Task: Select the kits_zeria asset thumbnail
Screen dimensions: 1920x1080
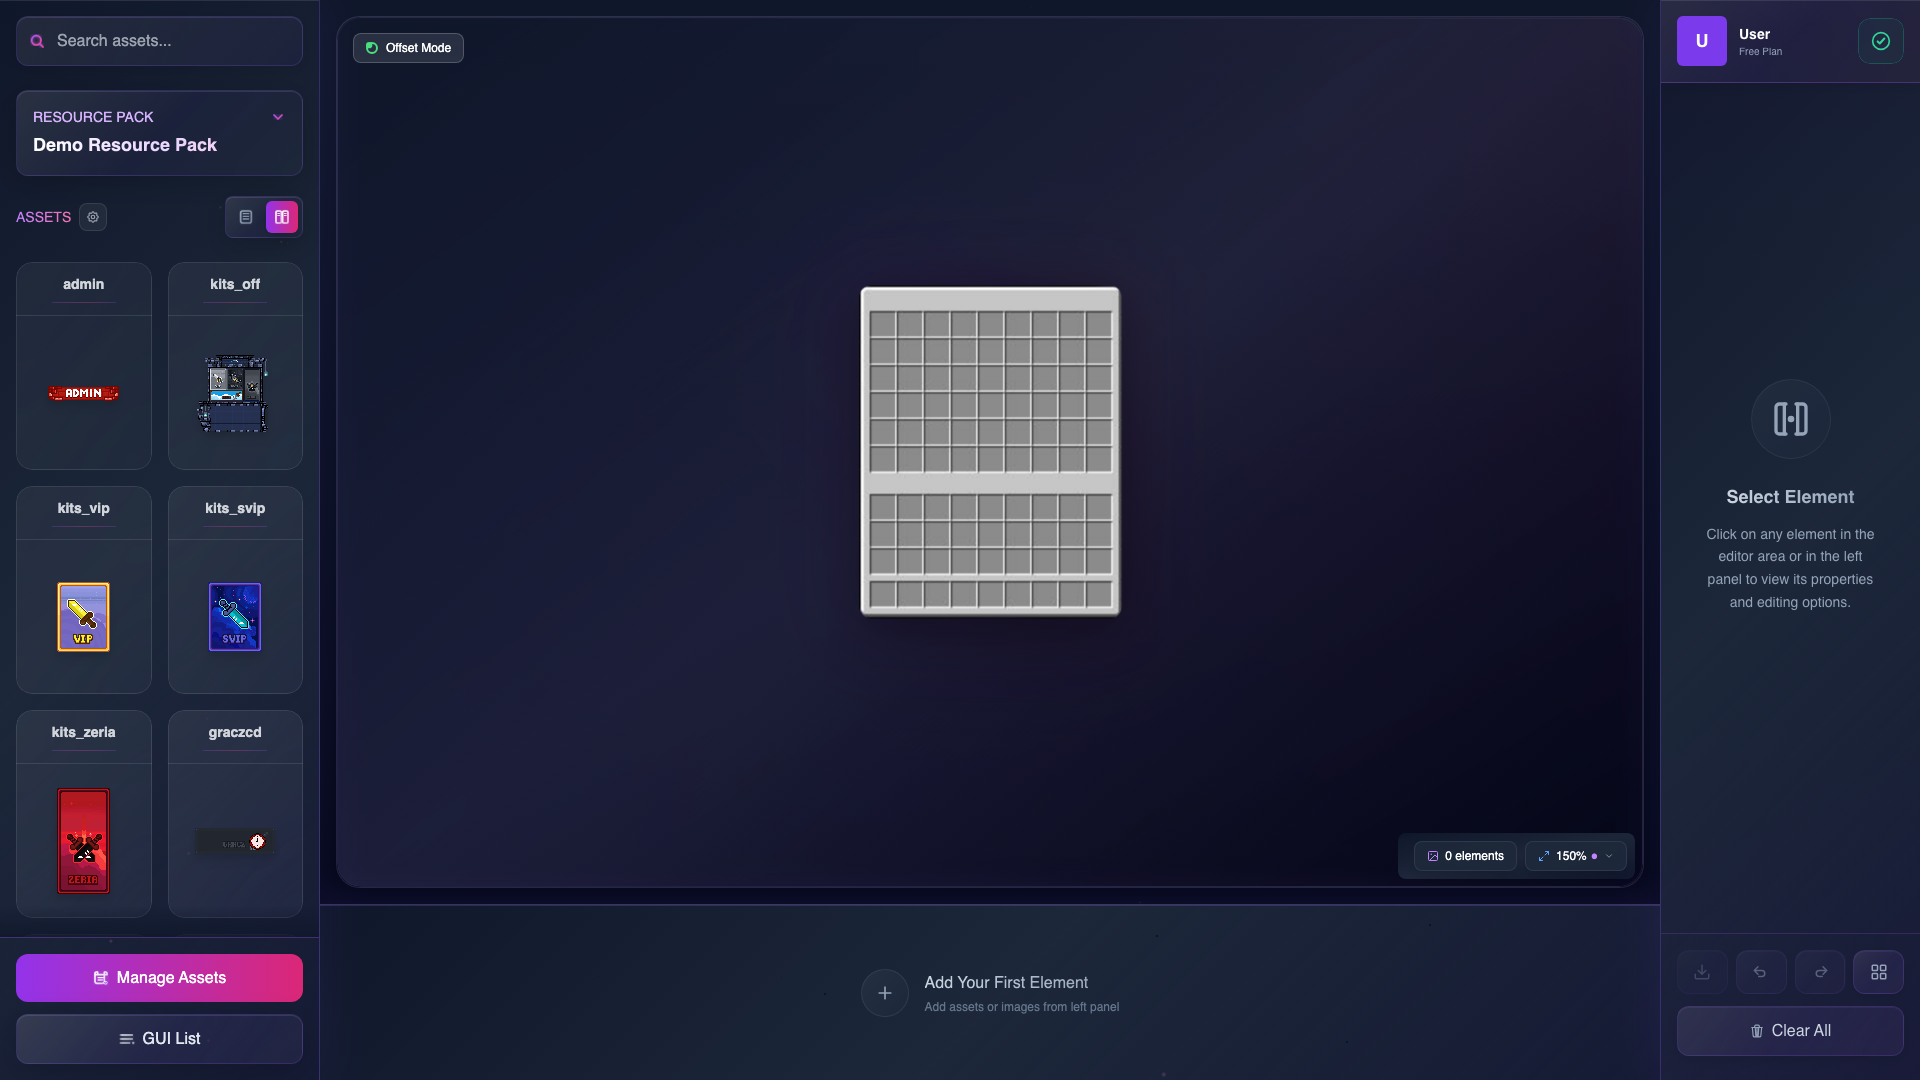Action: tap(84, 841)
